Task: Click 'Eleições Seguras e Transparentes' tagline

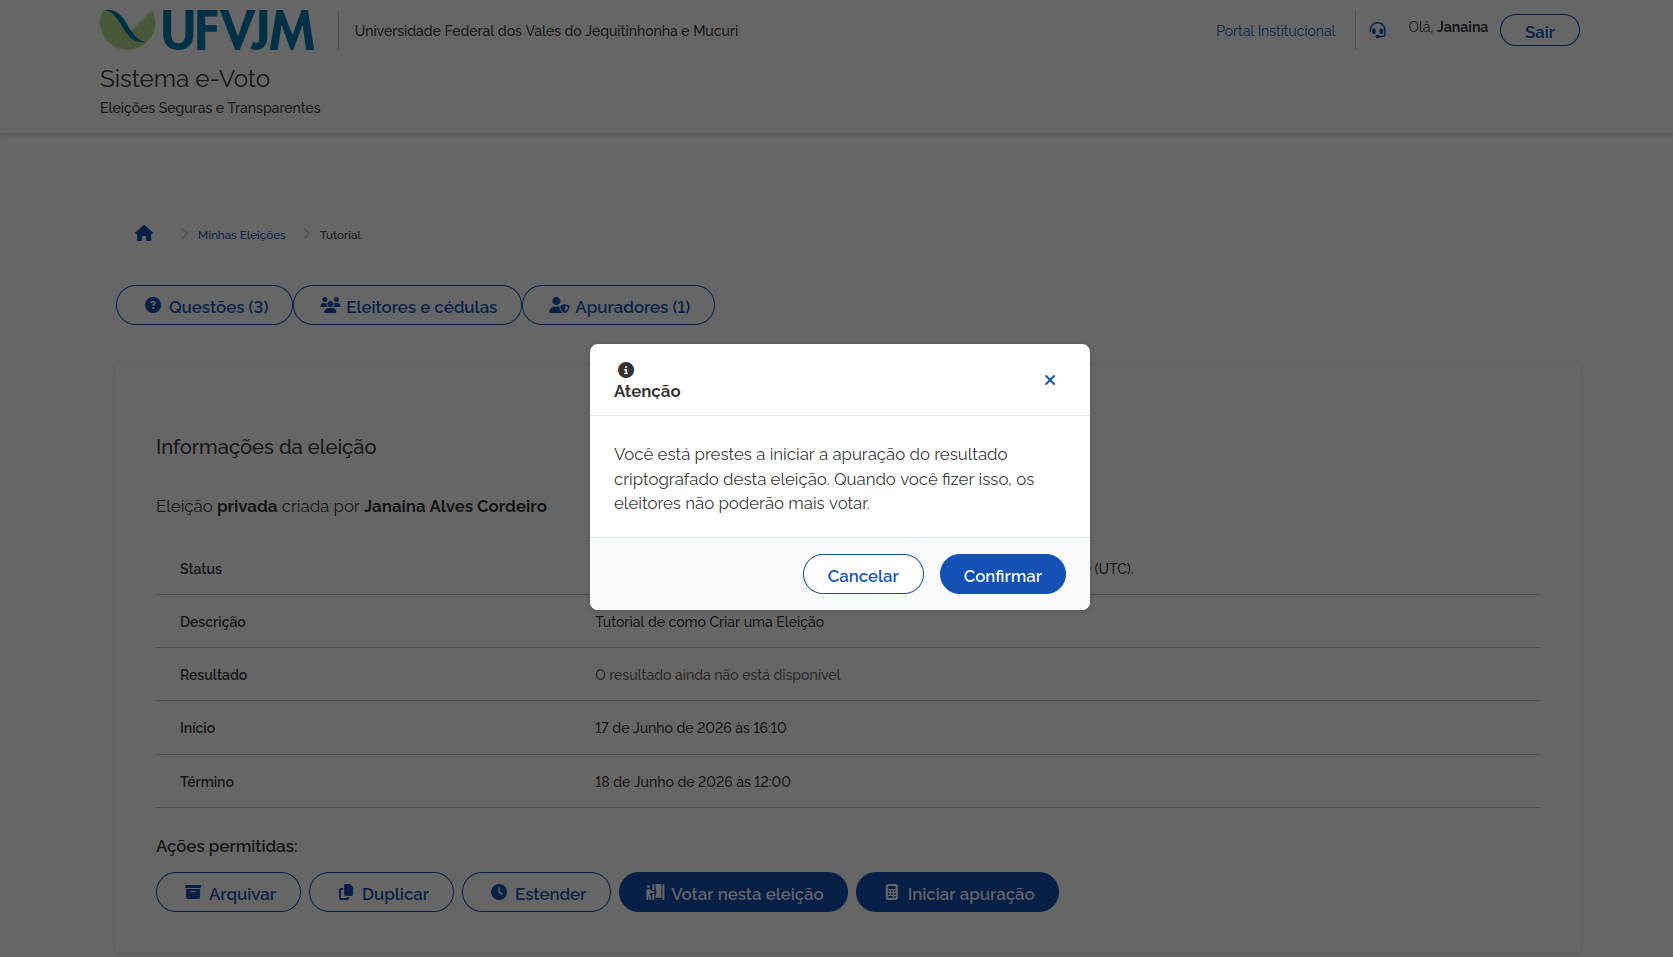Action: tap(210, 108)
